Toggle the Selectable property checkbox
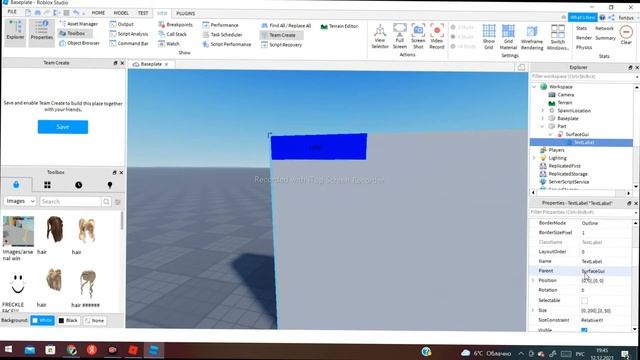This screenshot has width=640, height=360. tap(584, 300)
